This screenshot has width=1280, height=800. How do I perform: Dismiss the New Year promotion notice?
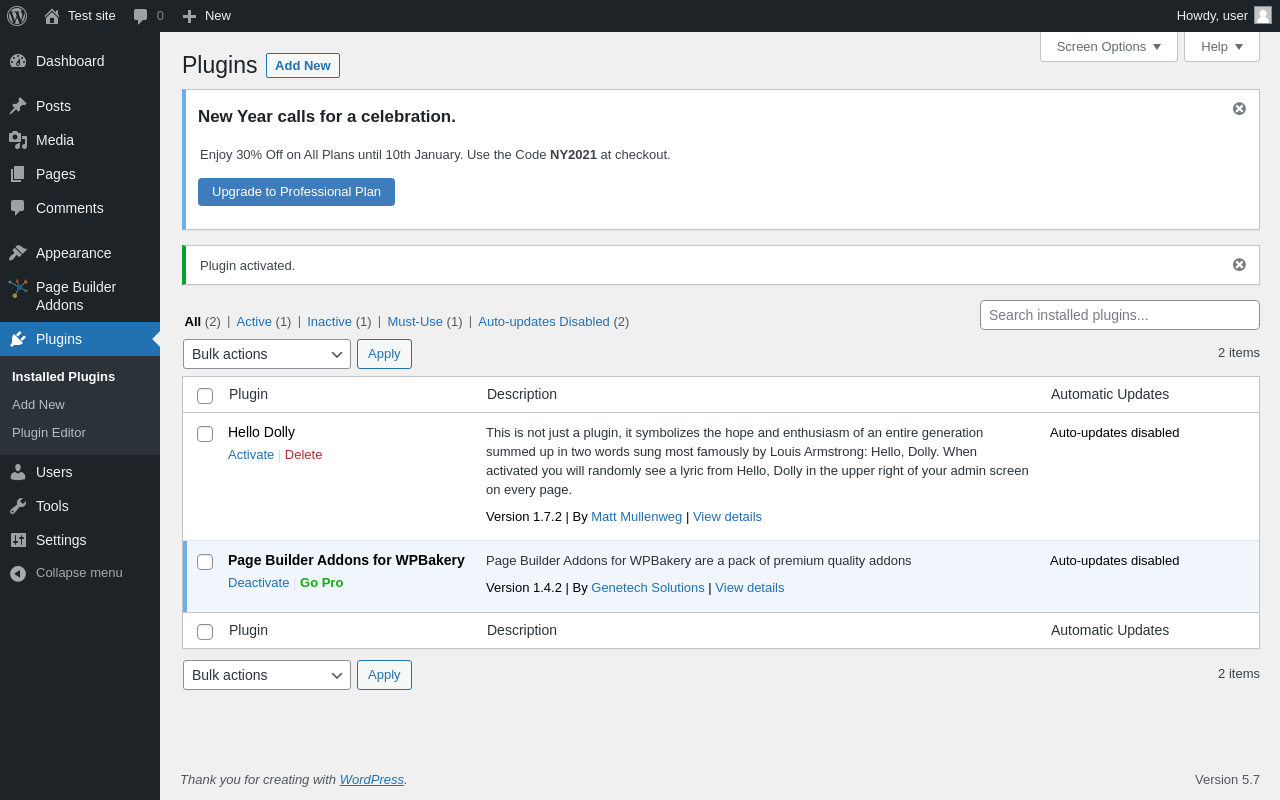click(1239, 108)
